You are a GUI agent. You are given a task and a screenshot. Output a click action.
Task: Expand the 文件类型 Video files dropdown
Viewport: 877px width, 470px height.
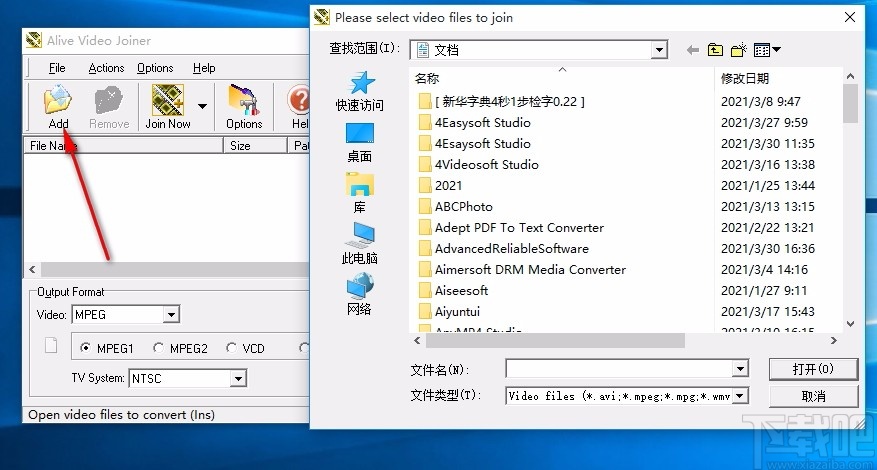pos(741,396)
